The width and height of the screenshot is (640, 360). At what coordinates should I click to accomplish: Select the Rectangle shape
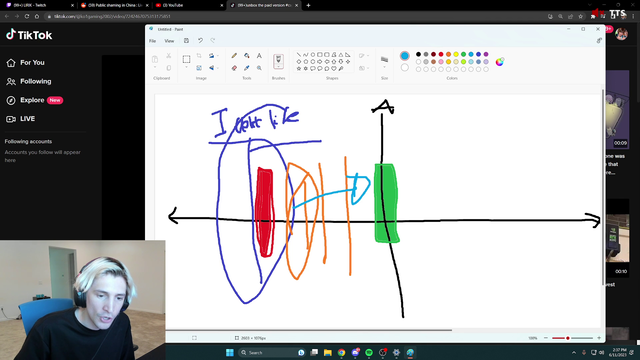320,54
